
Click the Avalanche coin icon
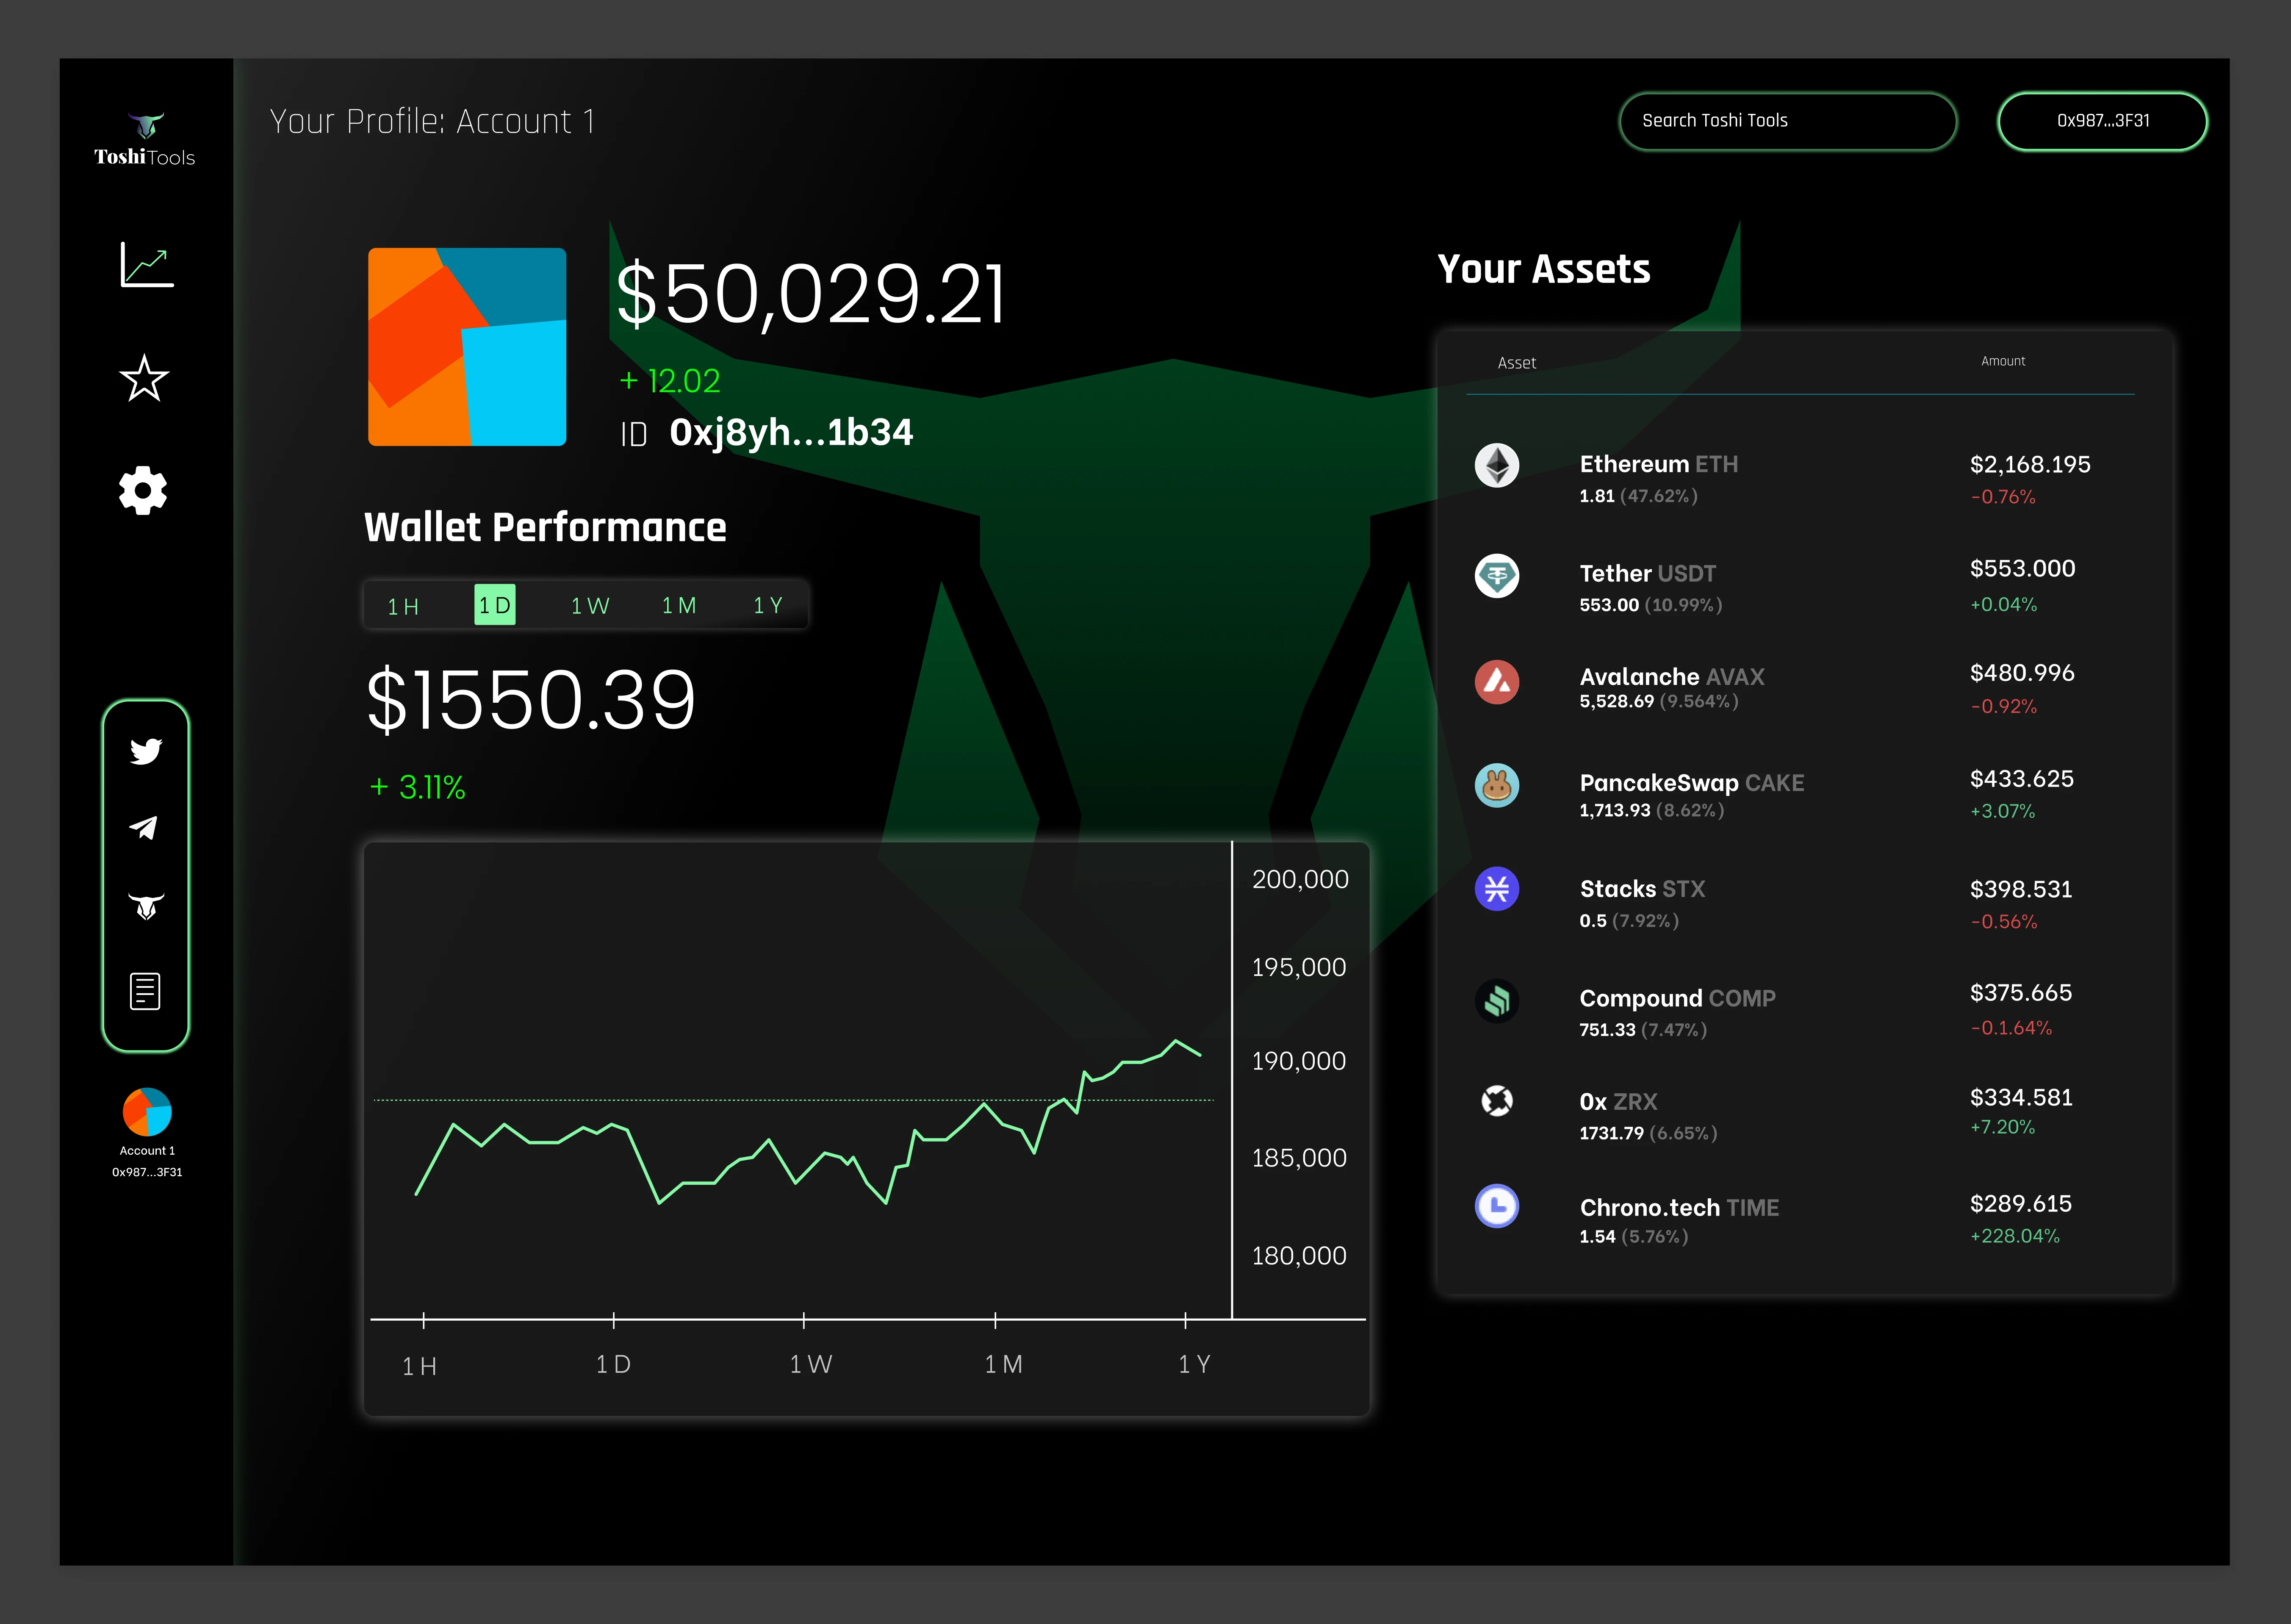click(1496, 682)
